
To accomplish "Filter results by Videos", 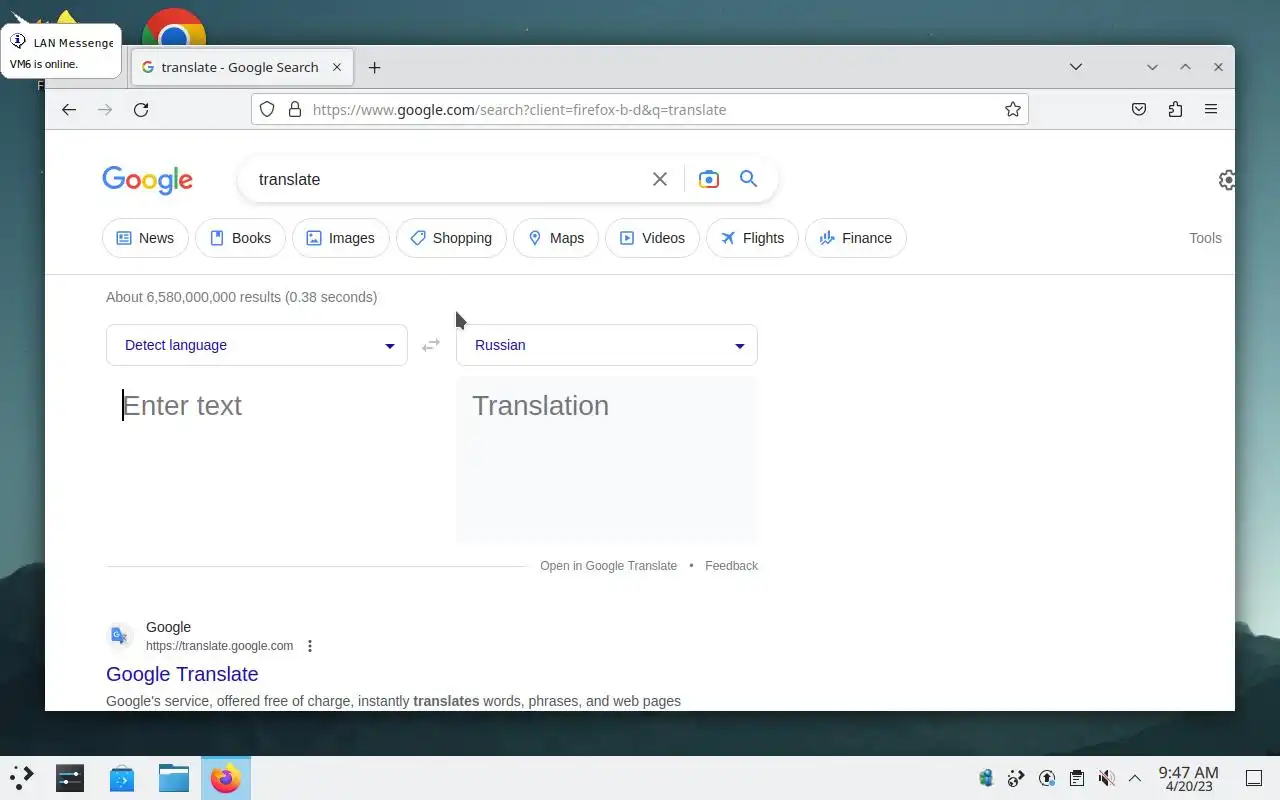I will pos(652,238).
